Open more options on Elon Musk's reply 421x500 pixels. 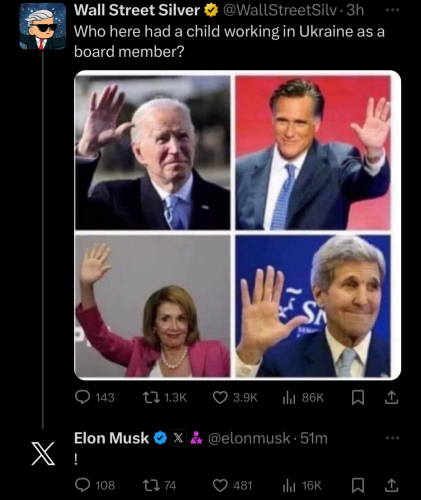tap(392, 438)
